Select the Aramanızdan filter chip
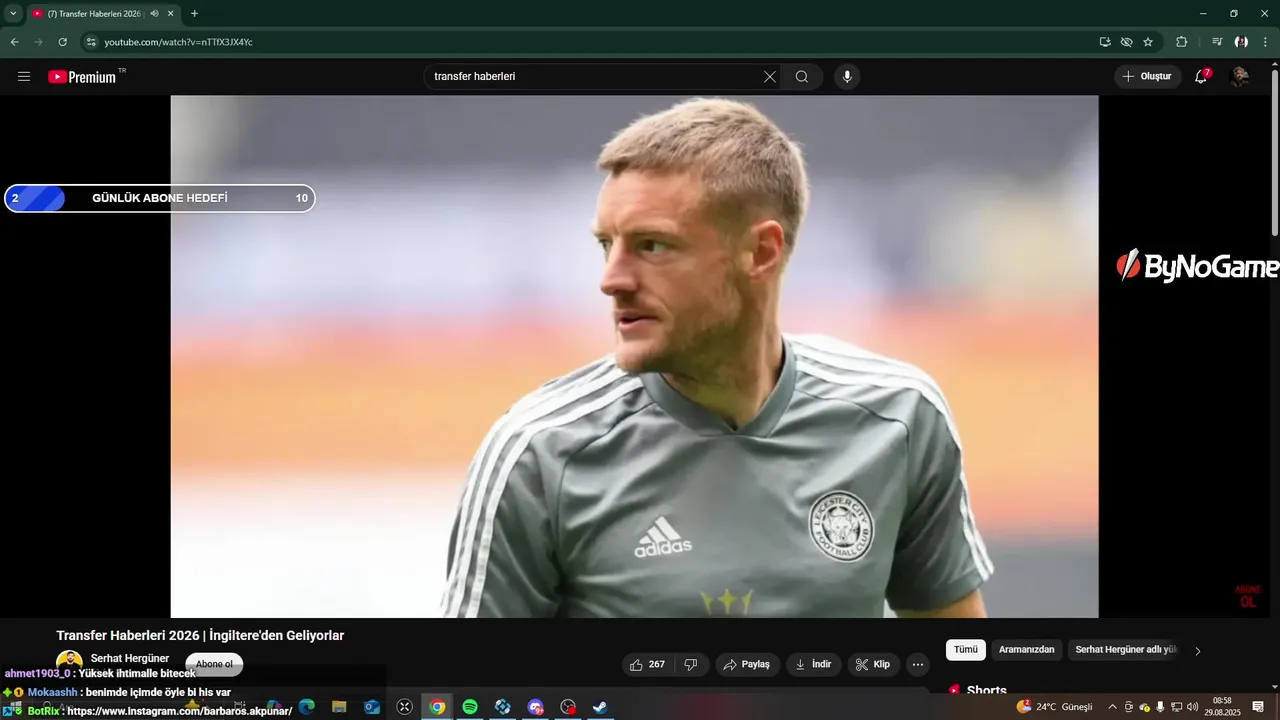 coord(1027,650)
